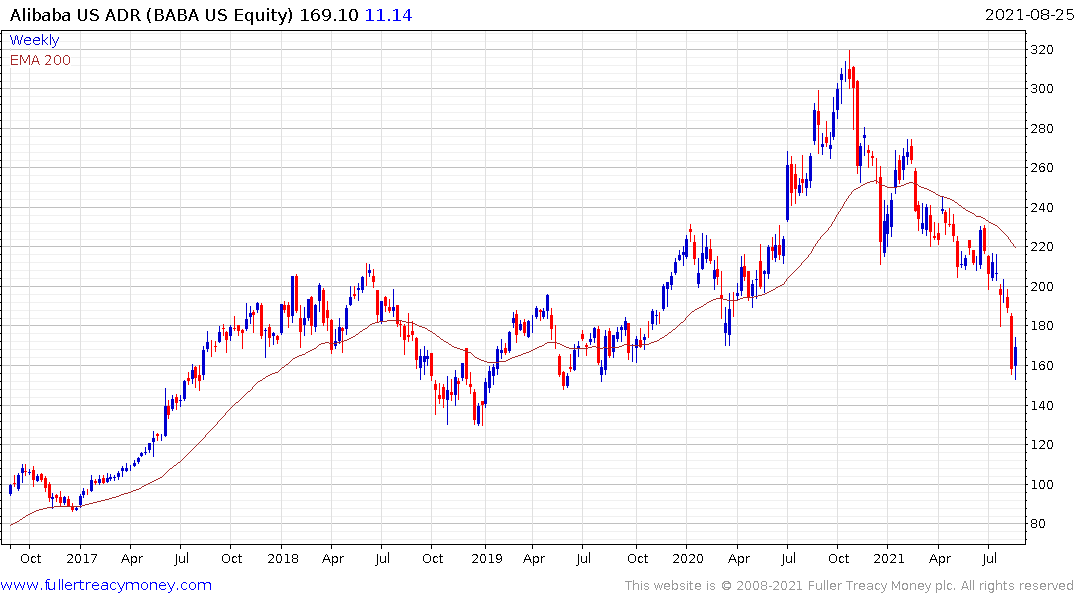Image resolution: width=1075 pixels, height=600 pixels.
Task: Click the blue change value 11.14
Action: pos(388,15)
